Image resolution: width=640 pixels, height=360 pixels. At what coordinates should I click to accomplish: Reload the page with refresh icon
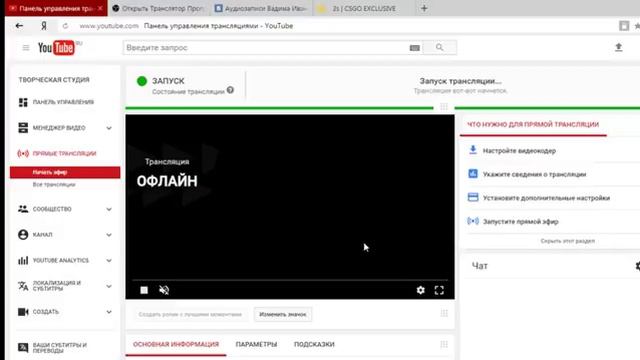[x=65, y=26]
